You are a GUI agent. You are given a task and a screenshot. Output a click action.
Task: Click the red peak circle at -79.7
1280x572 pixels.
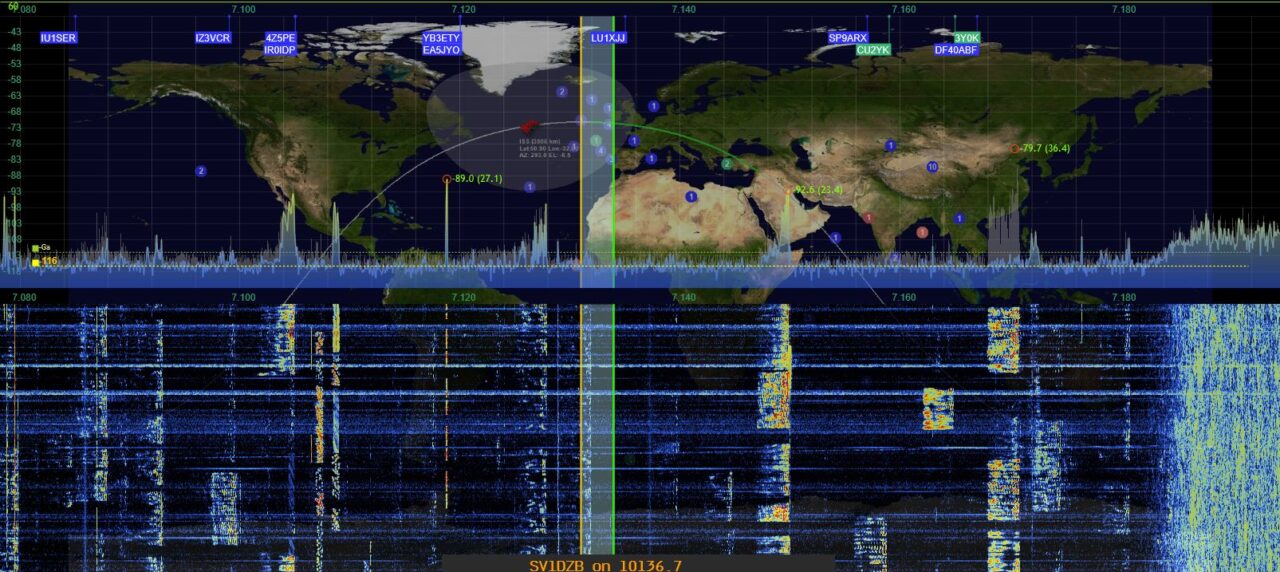click(x=1014, y=149)
